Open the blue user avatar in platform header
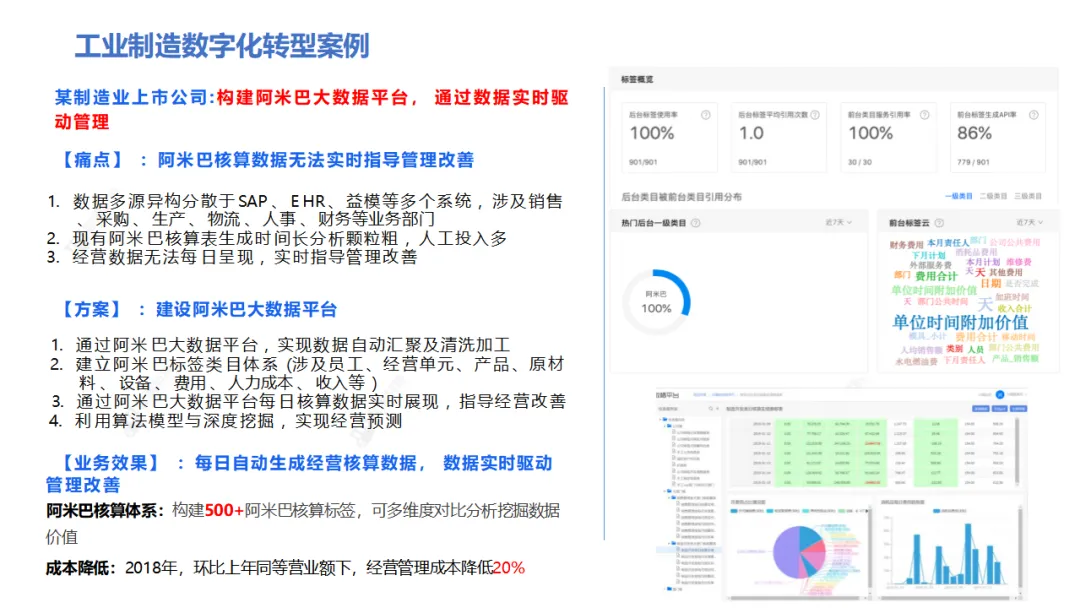1080x608 pixels. click(x=1000, y=395)
